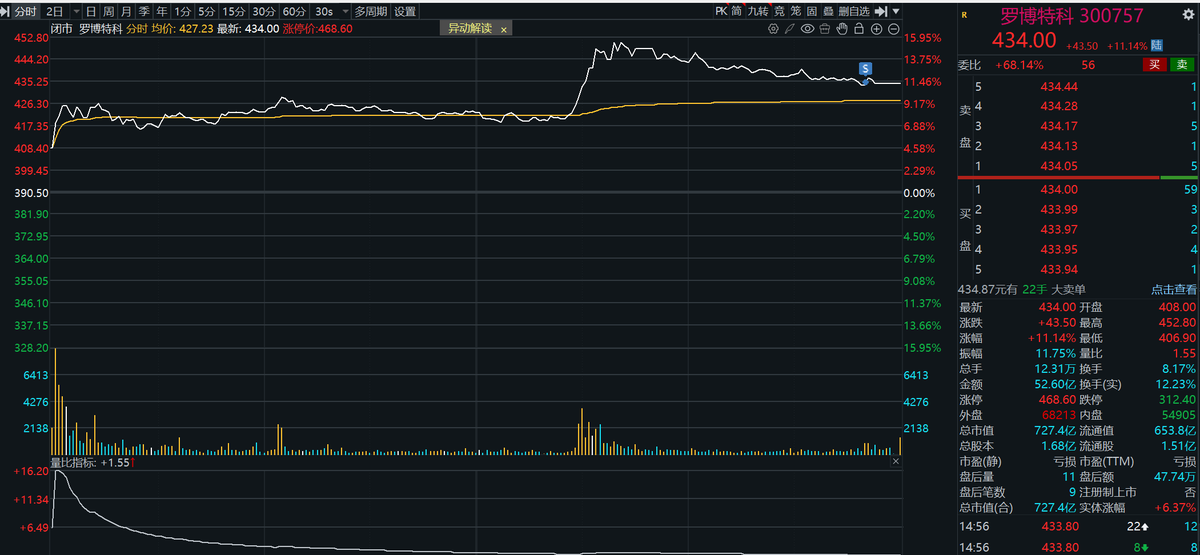Select the 年 yearly period
This screenshot has height=555, width=1200.
(x=161, y=12)
